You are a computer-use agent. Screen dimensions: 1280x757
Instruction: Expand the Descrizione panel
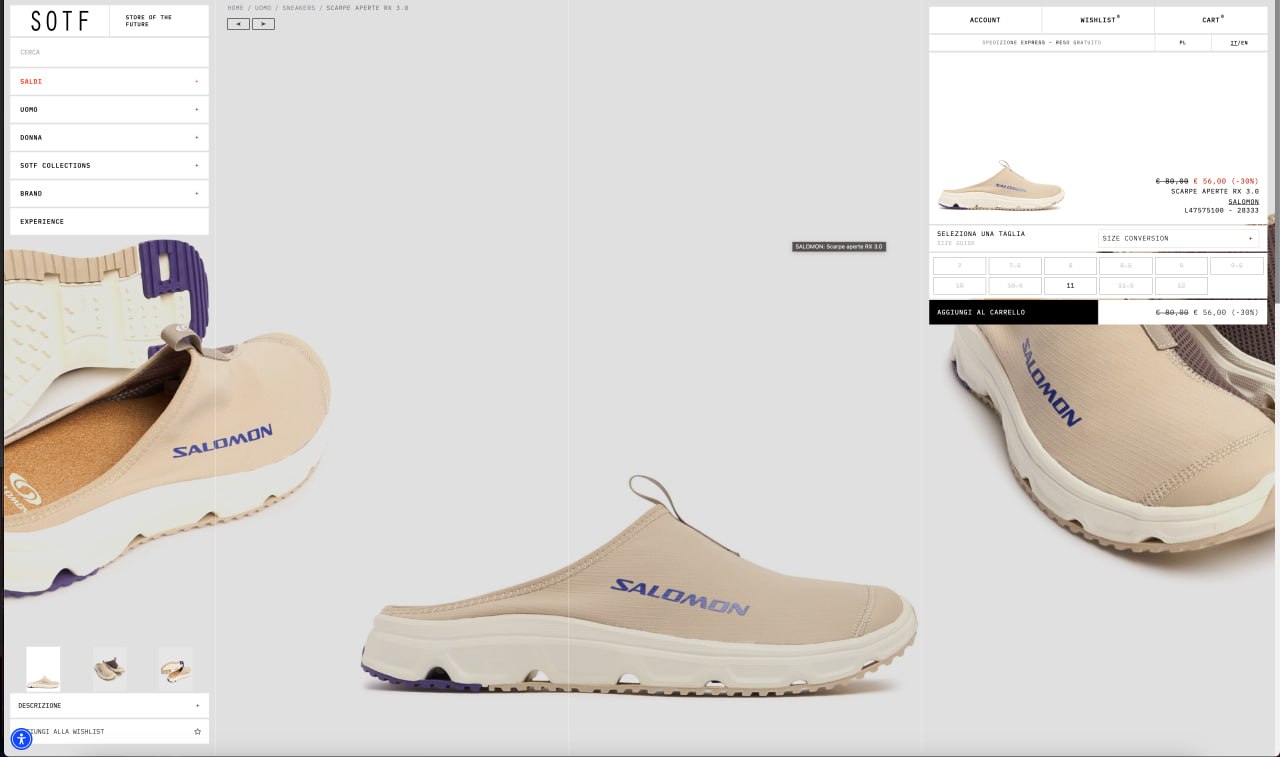click(x=109, y=705)
